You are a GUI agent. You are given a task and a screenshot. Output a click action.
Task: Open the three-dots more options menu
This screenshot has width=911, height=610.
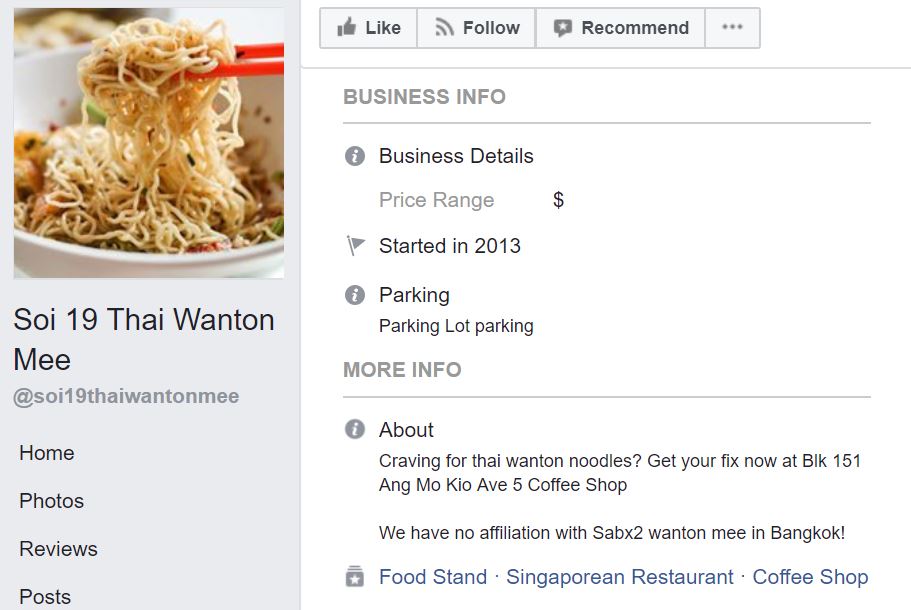click(732, 28)
